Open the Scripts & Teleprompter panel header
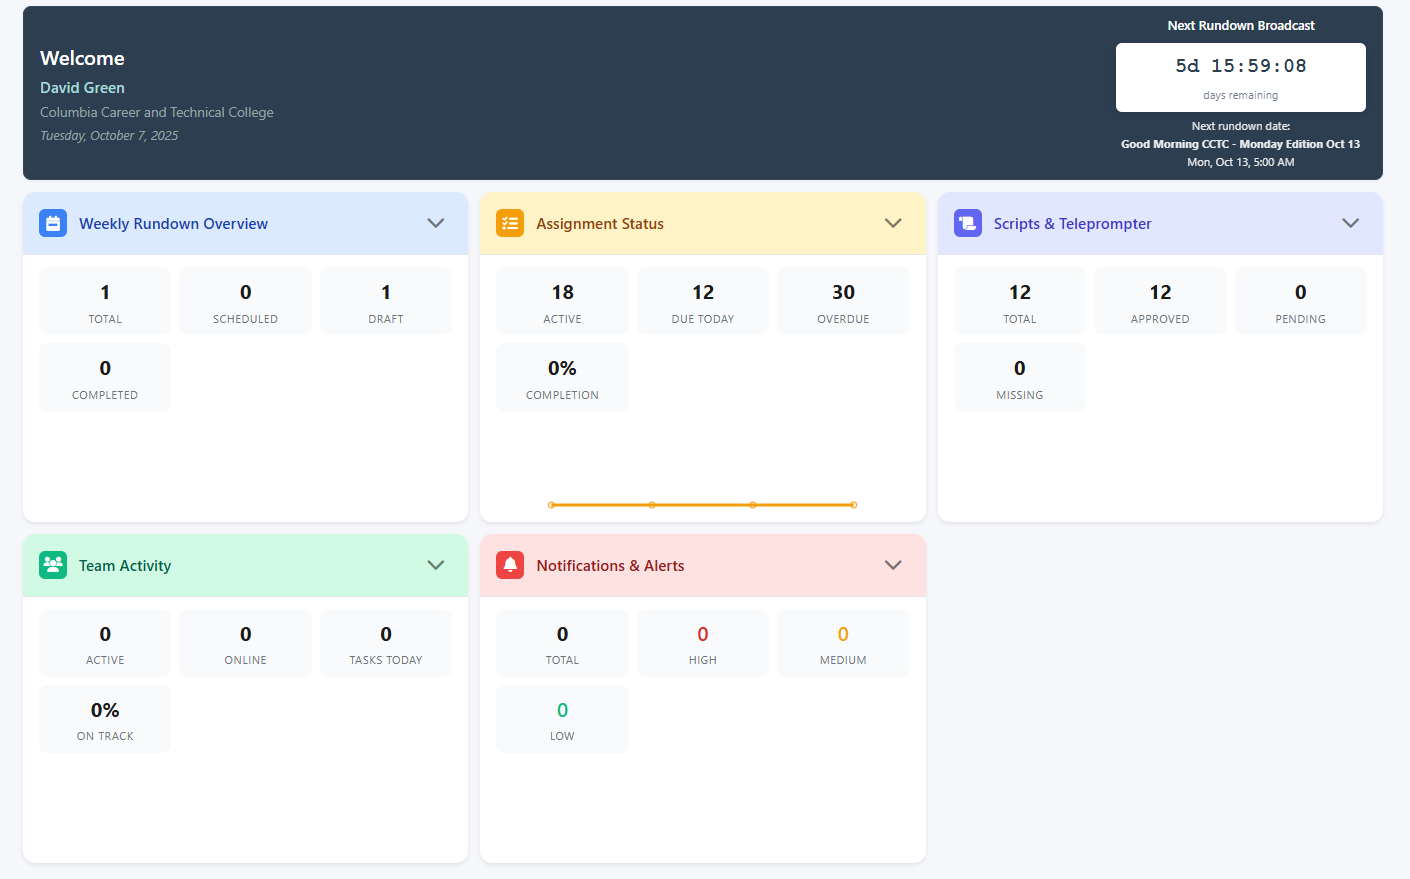 click(x=1072, y=223)
